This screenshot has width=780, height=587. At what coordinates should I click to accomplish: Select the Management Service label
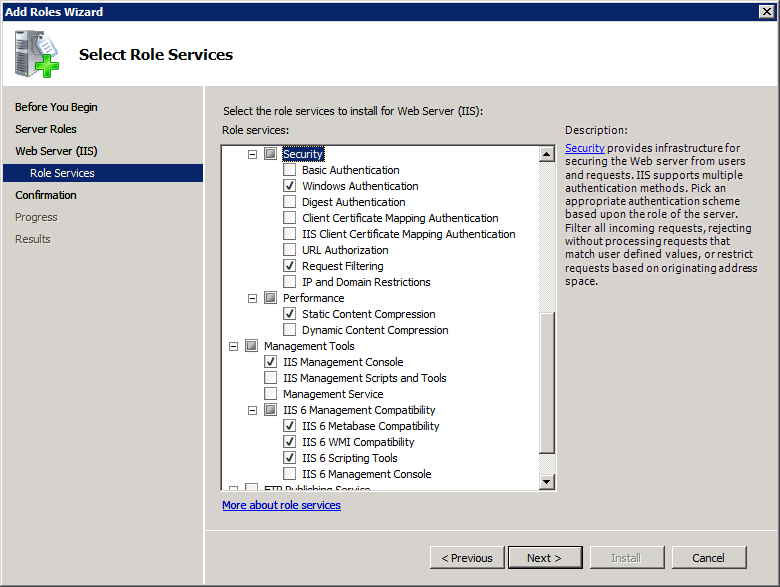[333, 393]
